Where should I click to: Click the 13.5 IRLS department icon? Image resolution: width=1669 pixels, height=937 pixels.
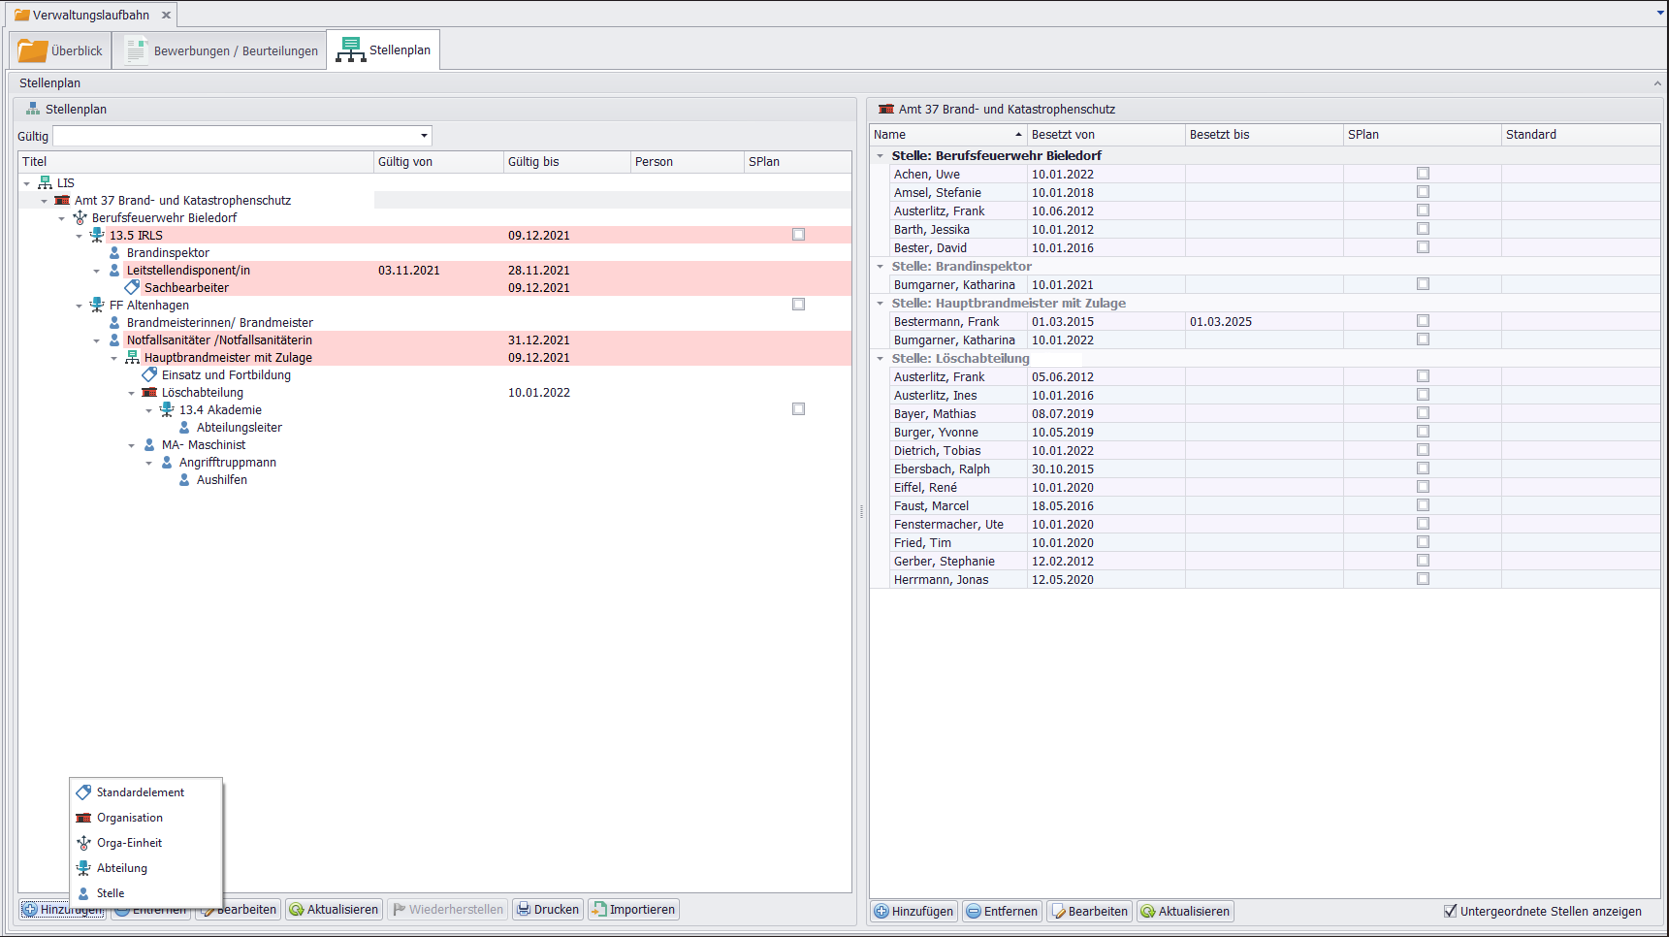[97, 235]
